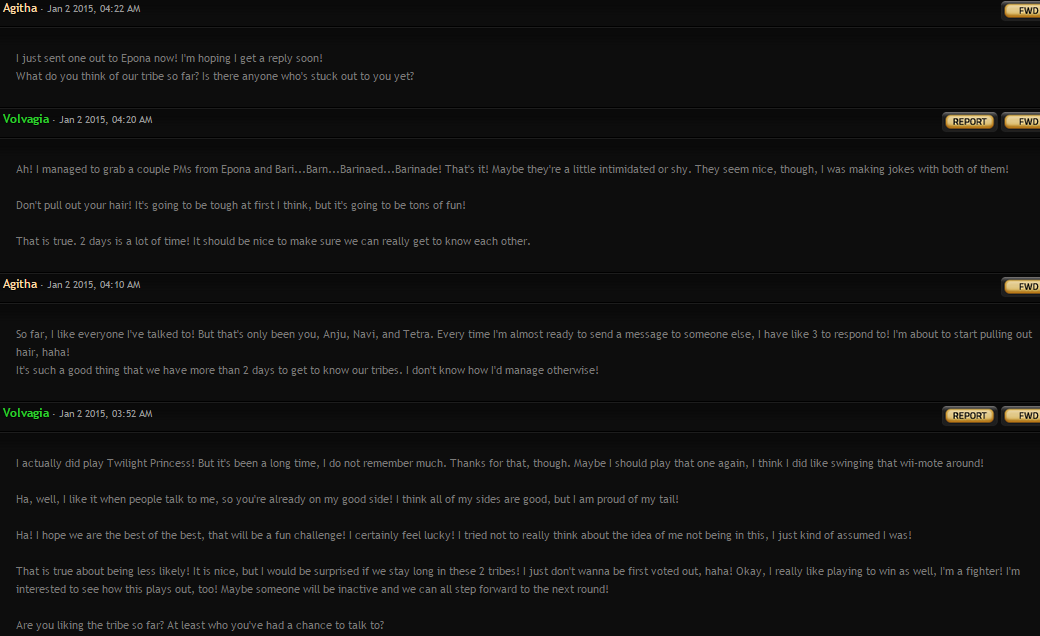Image resolution: width=1040 pixels, height=636 pixels.
Task: Click the "Don't pull out your hair" paragraph
Action: (241, 206)
